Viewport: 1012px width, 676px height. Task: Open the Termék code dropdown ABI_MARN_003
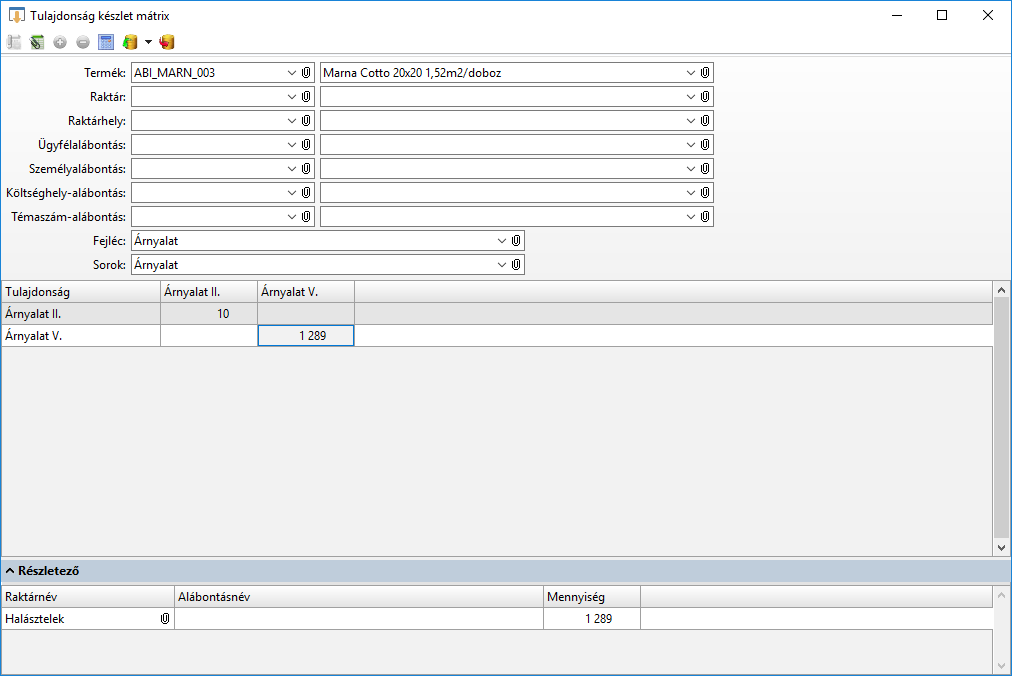pyautogui.click(x=292, y=73)
